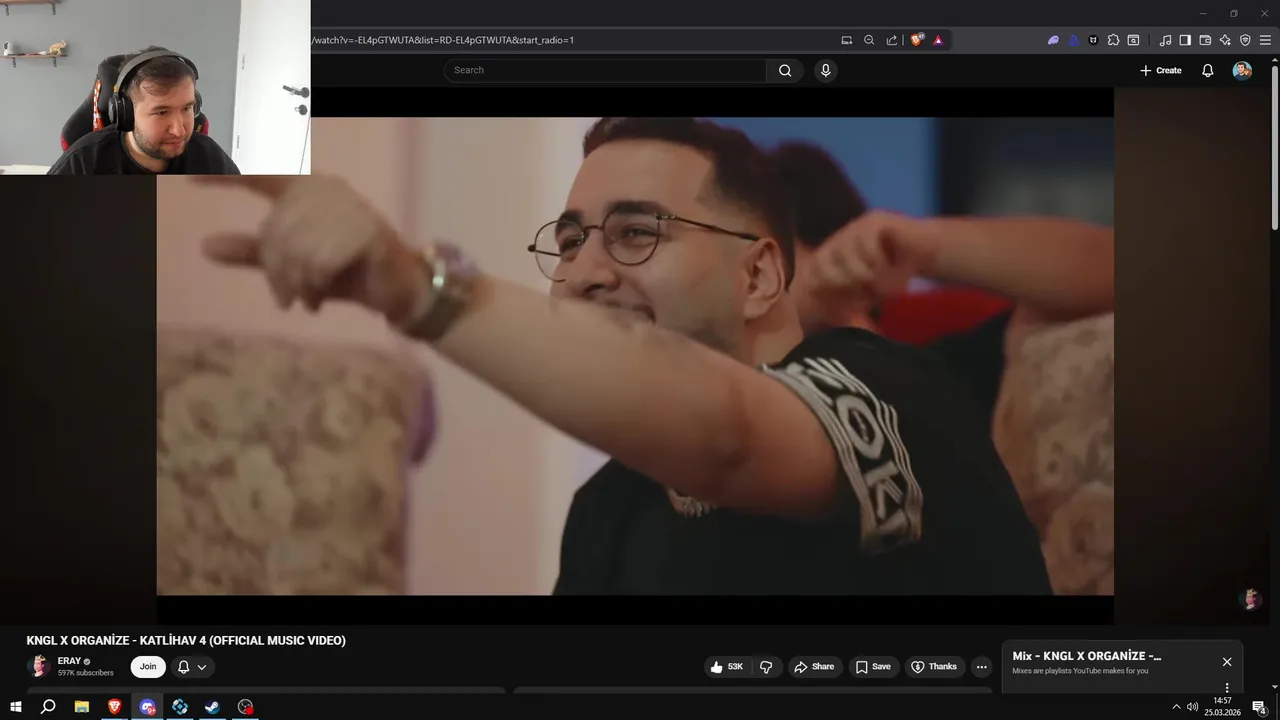The image size is (1280, 720).
Task: Click into the YouTube Search field
Action: point(605,70)
